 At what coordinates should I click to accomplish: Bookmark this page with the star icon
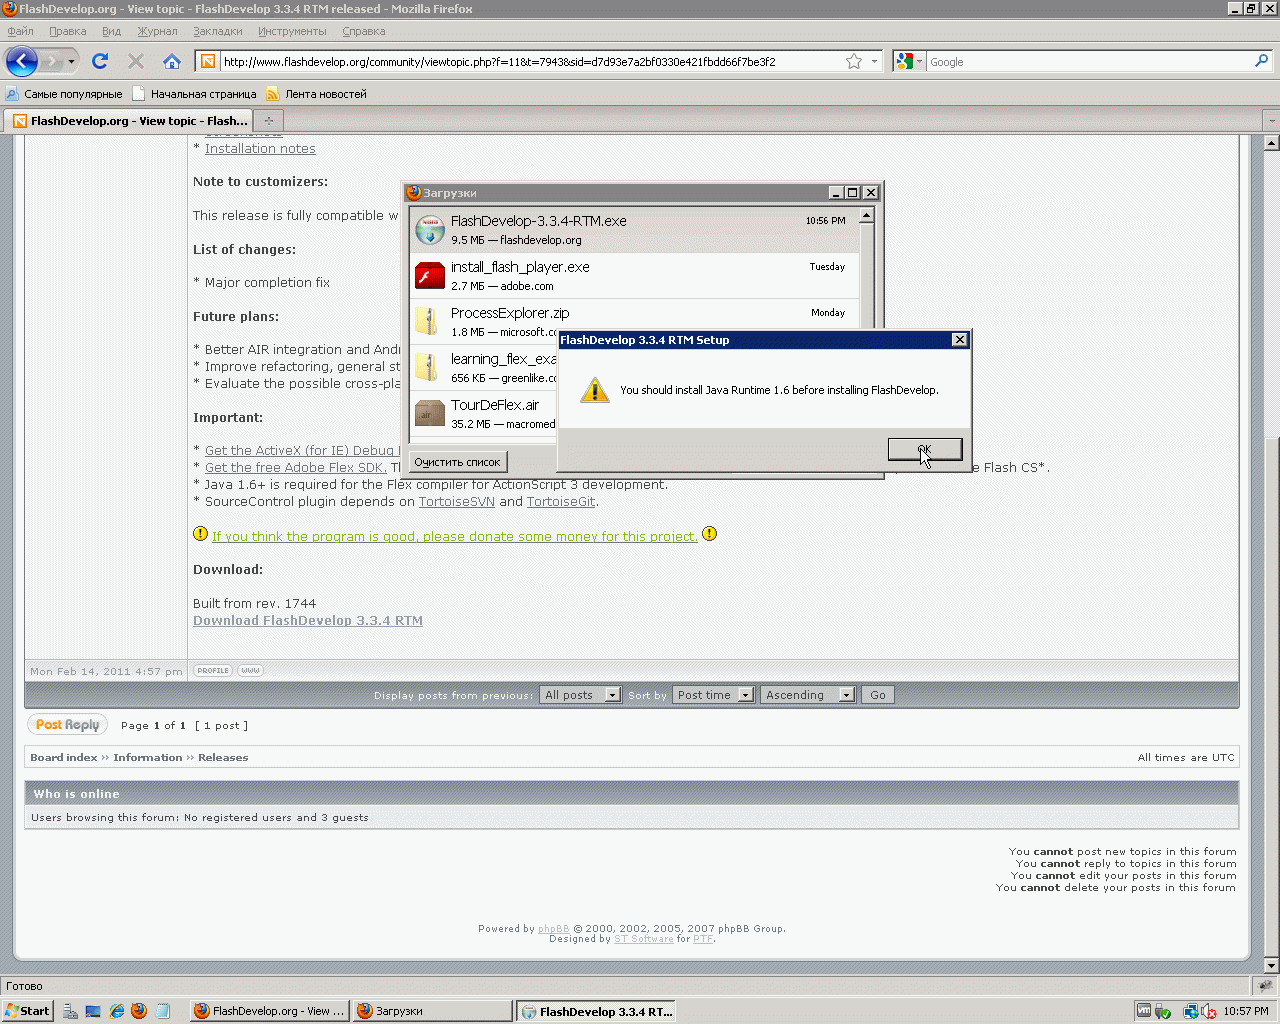pyautogui.click(x=854, y=61)
